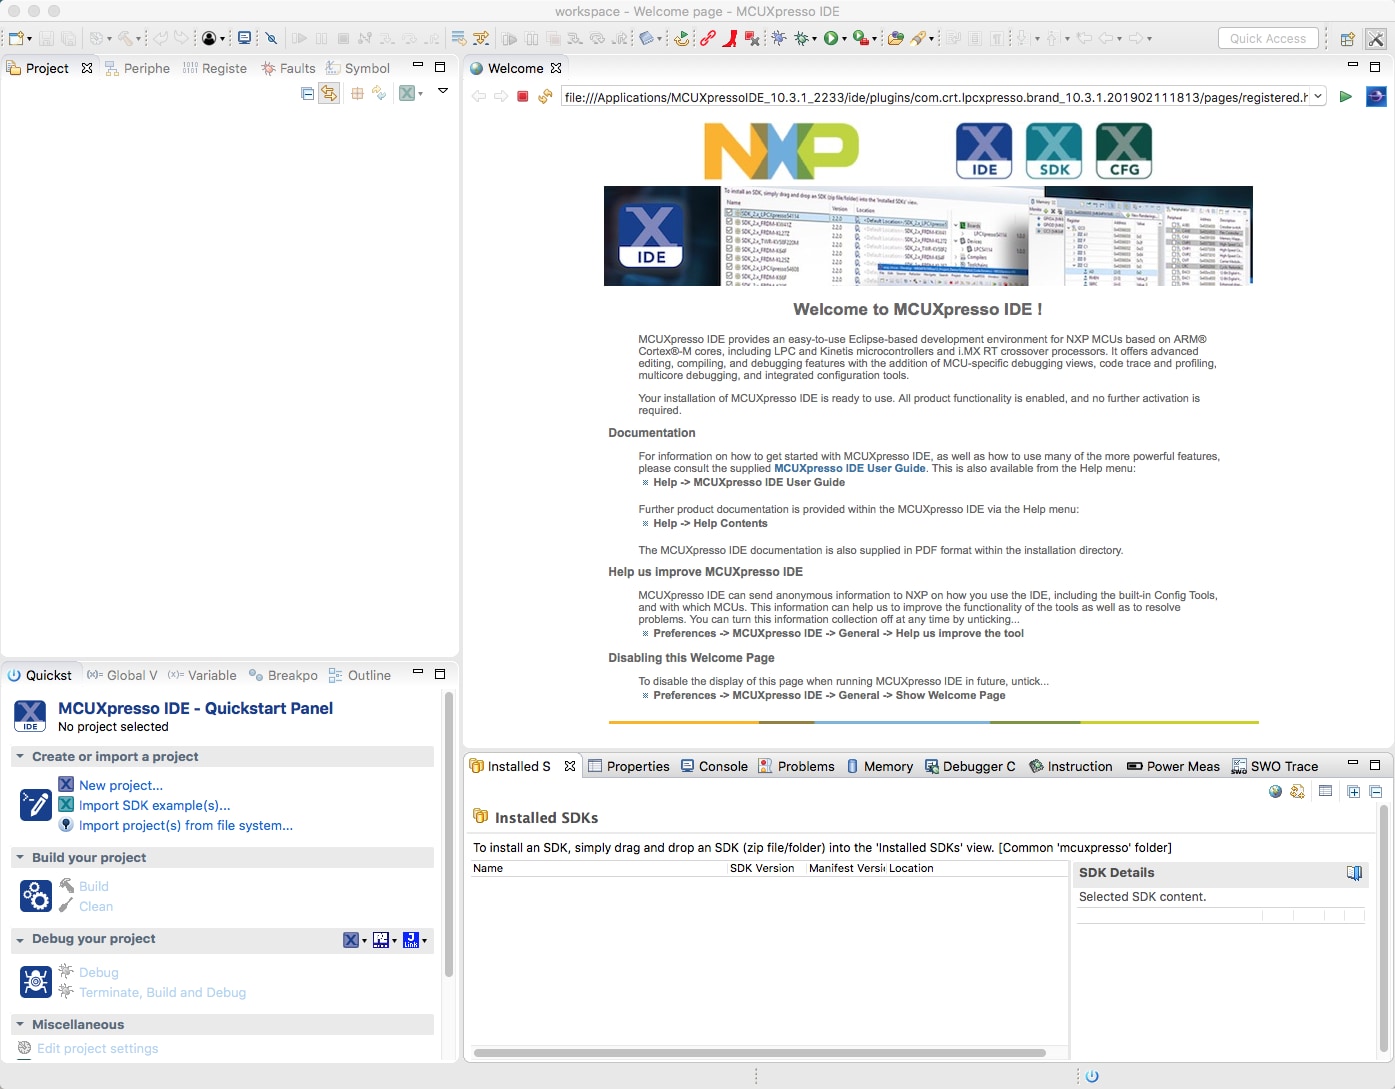Open the New wizard dropdown arrow in toolbar

pos(30,38)
